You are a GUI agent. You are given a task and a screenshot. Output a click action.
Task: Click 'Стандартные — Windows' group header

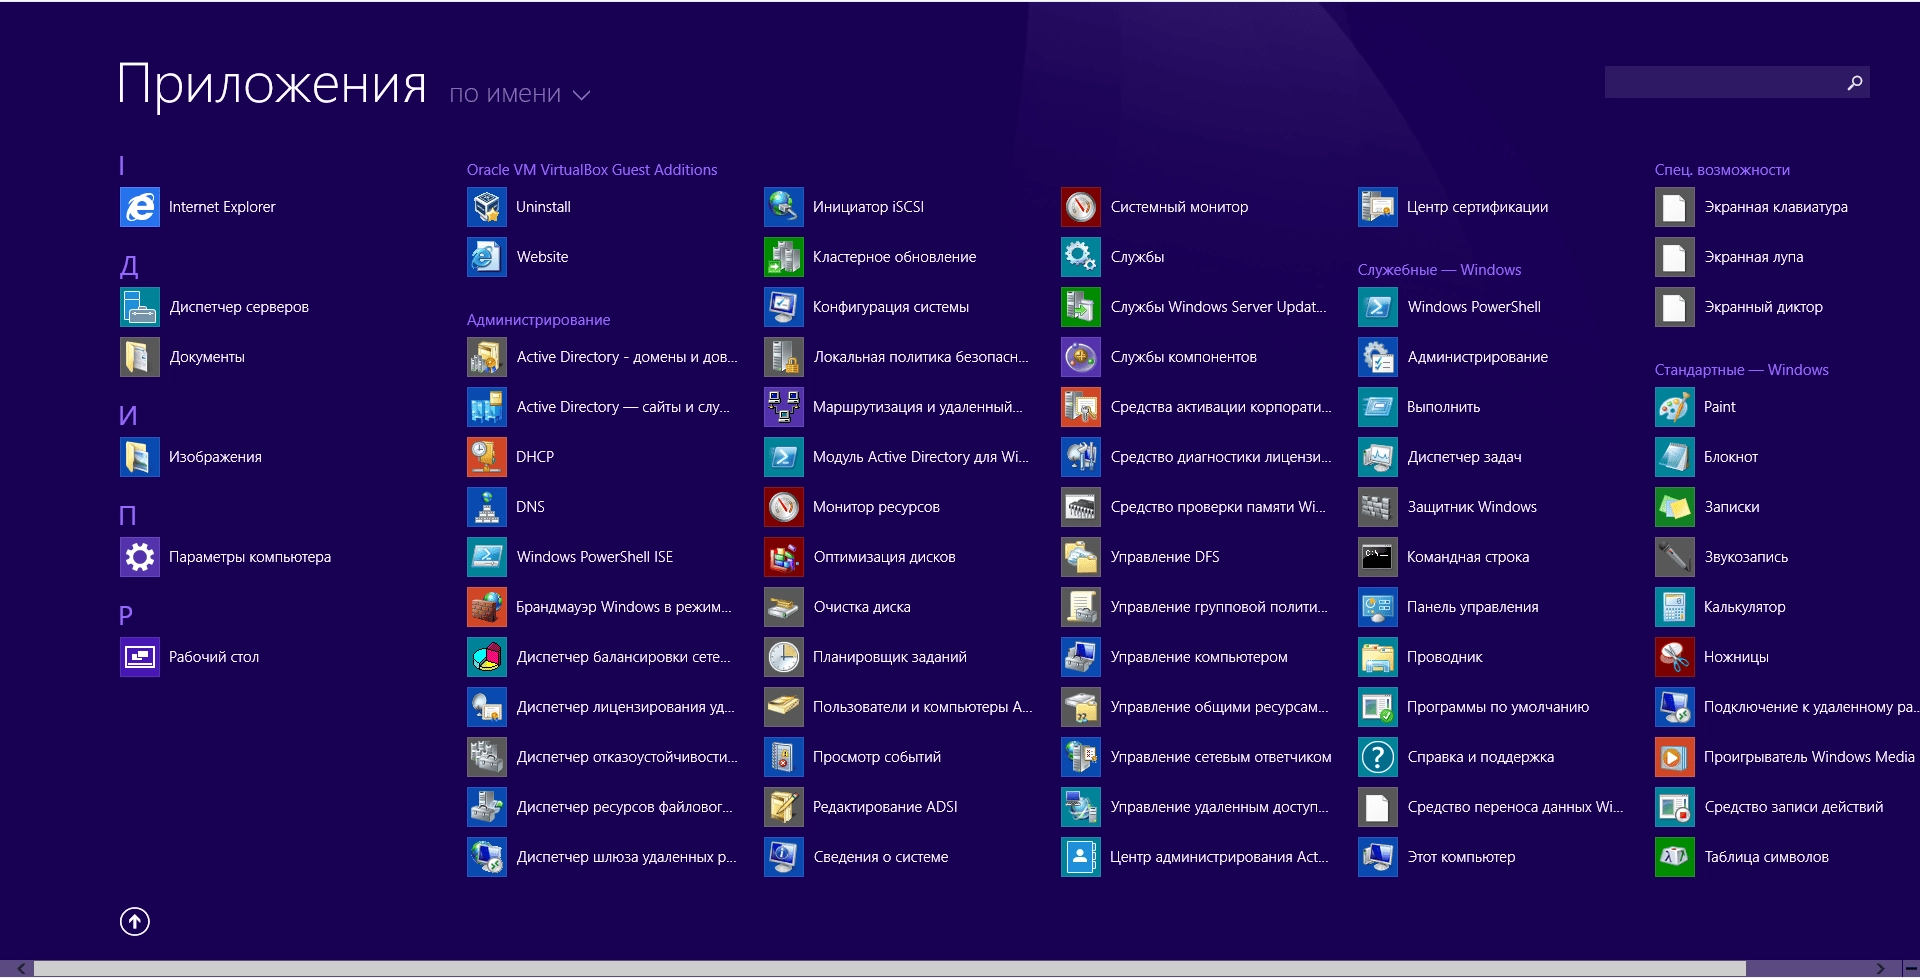pyautogui.click(x=1741, y=370)
